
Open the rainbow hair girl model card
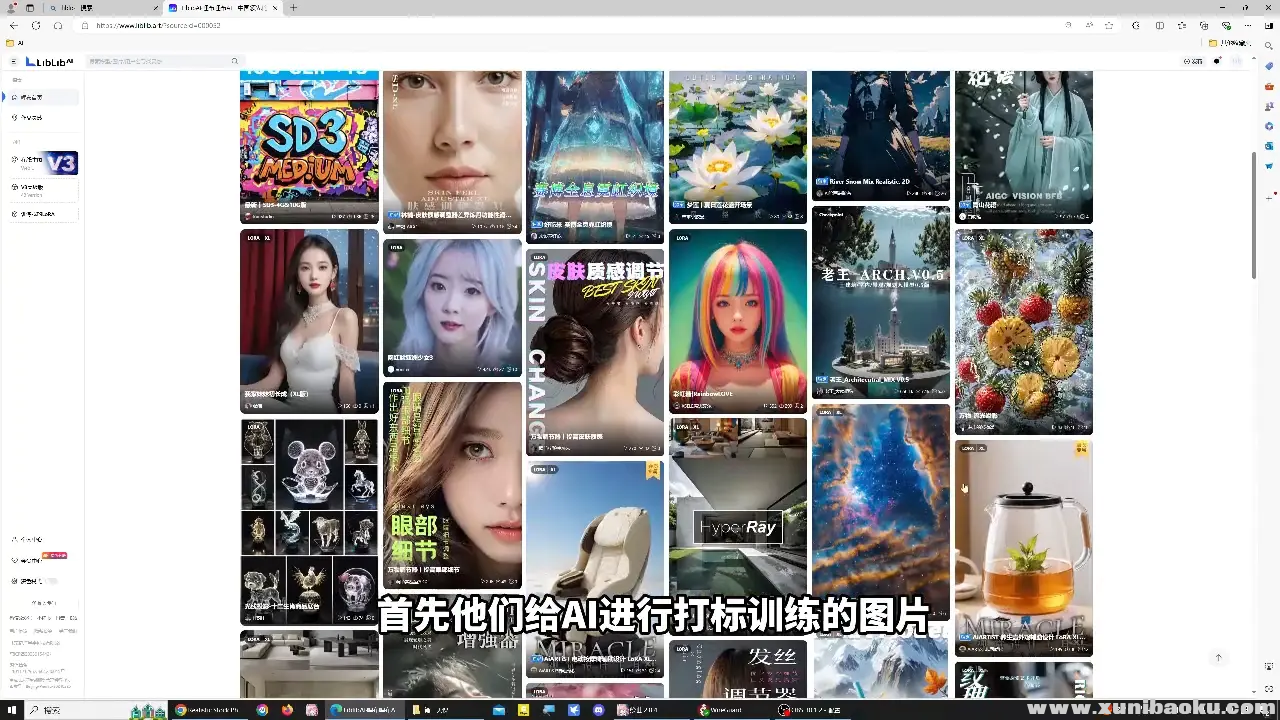point(738,320)
